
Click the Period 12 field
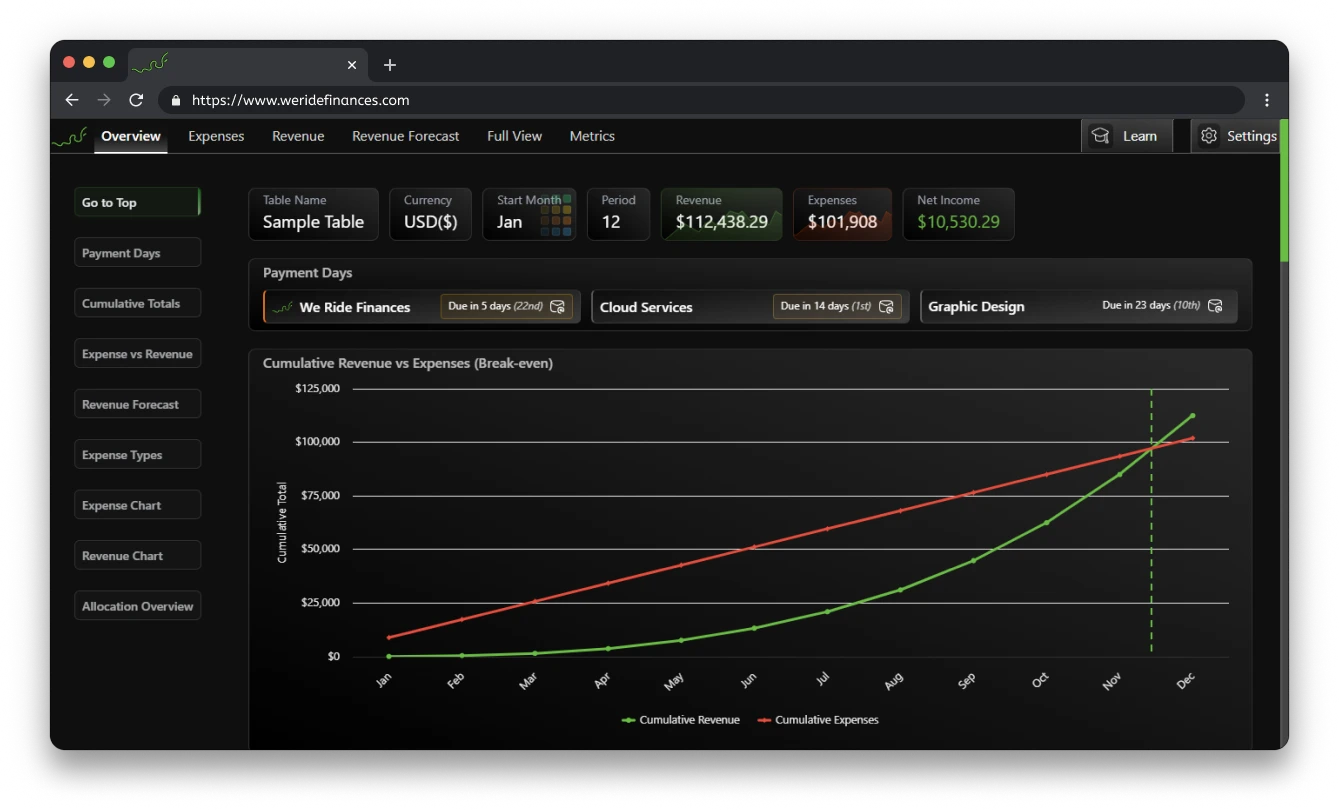pos(618,214)
